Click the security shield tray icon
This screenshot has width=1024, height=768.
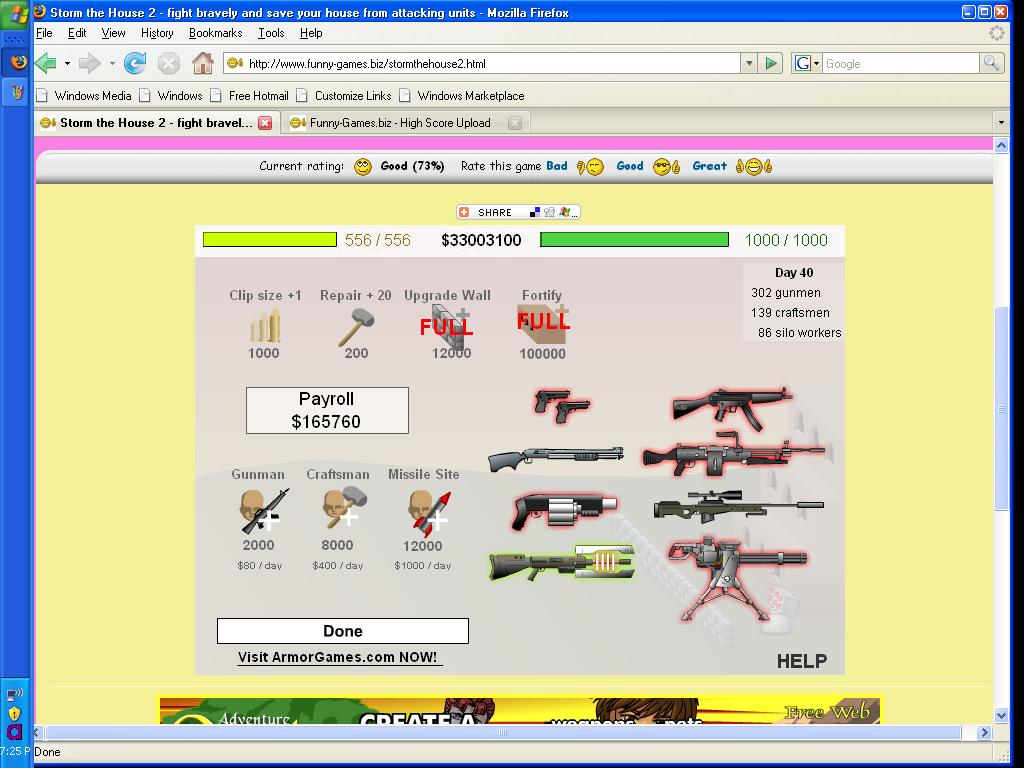(14, 713)
